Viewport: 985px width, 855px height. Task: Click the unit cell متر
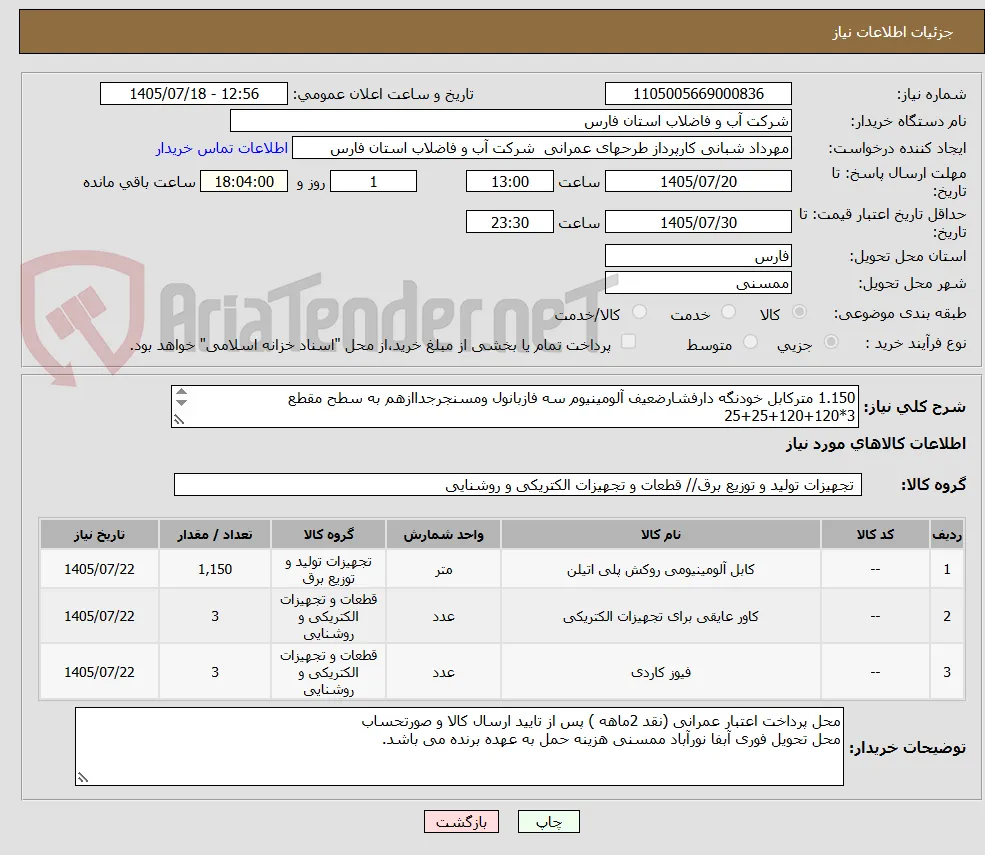(444, 569)
